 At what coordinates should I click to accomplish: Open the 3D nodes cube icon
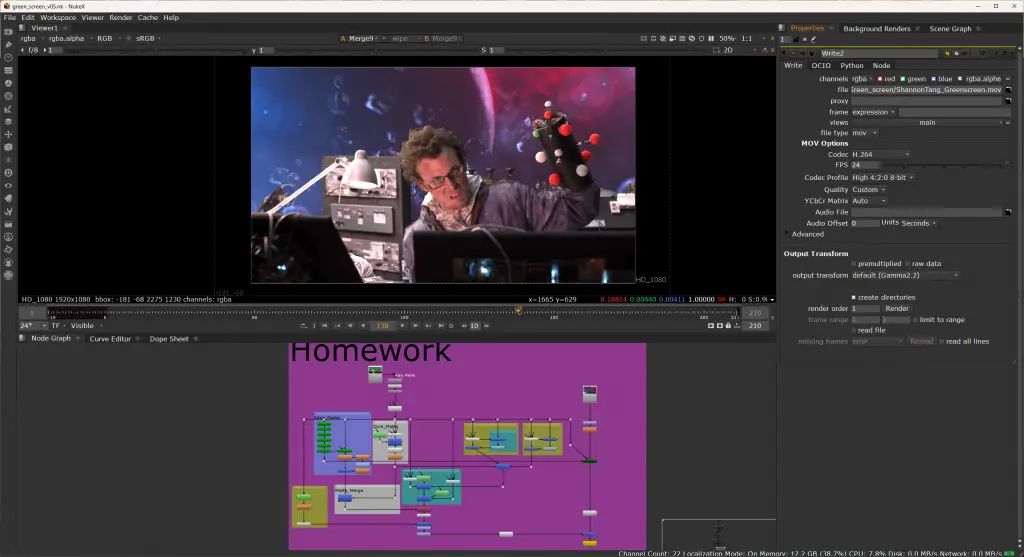8,147
